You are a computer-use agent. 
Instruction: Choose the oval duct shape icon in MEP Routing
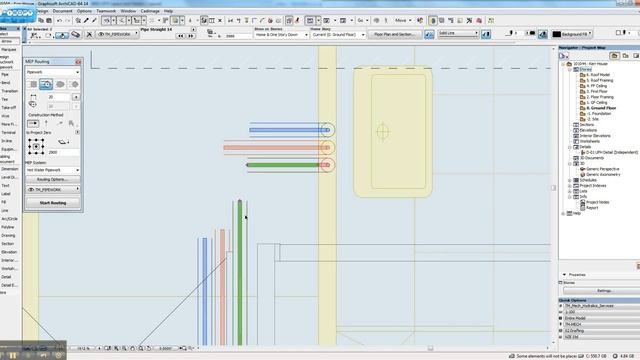pyautogui.click(x=60, y=84)
